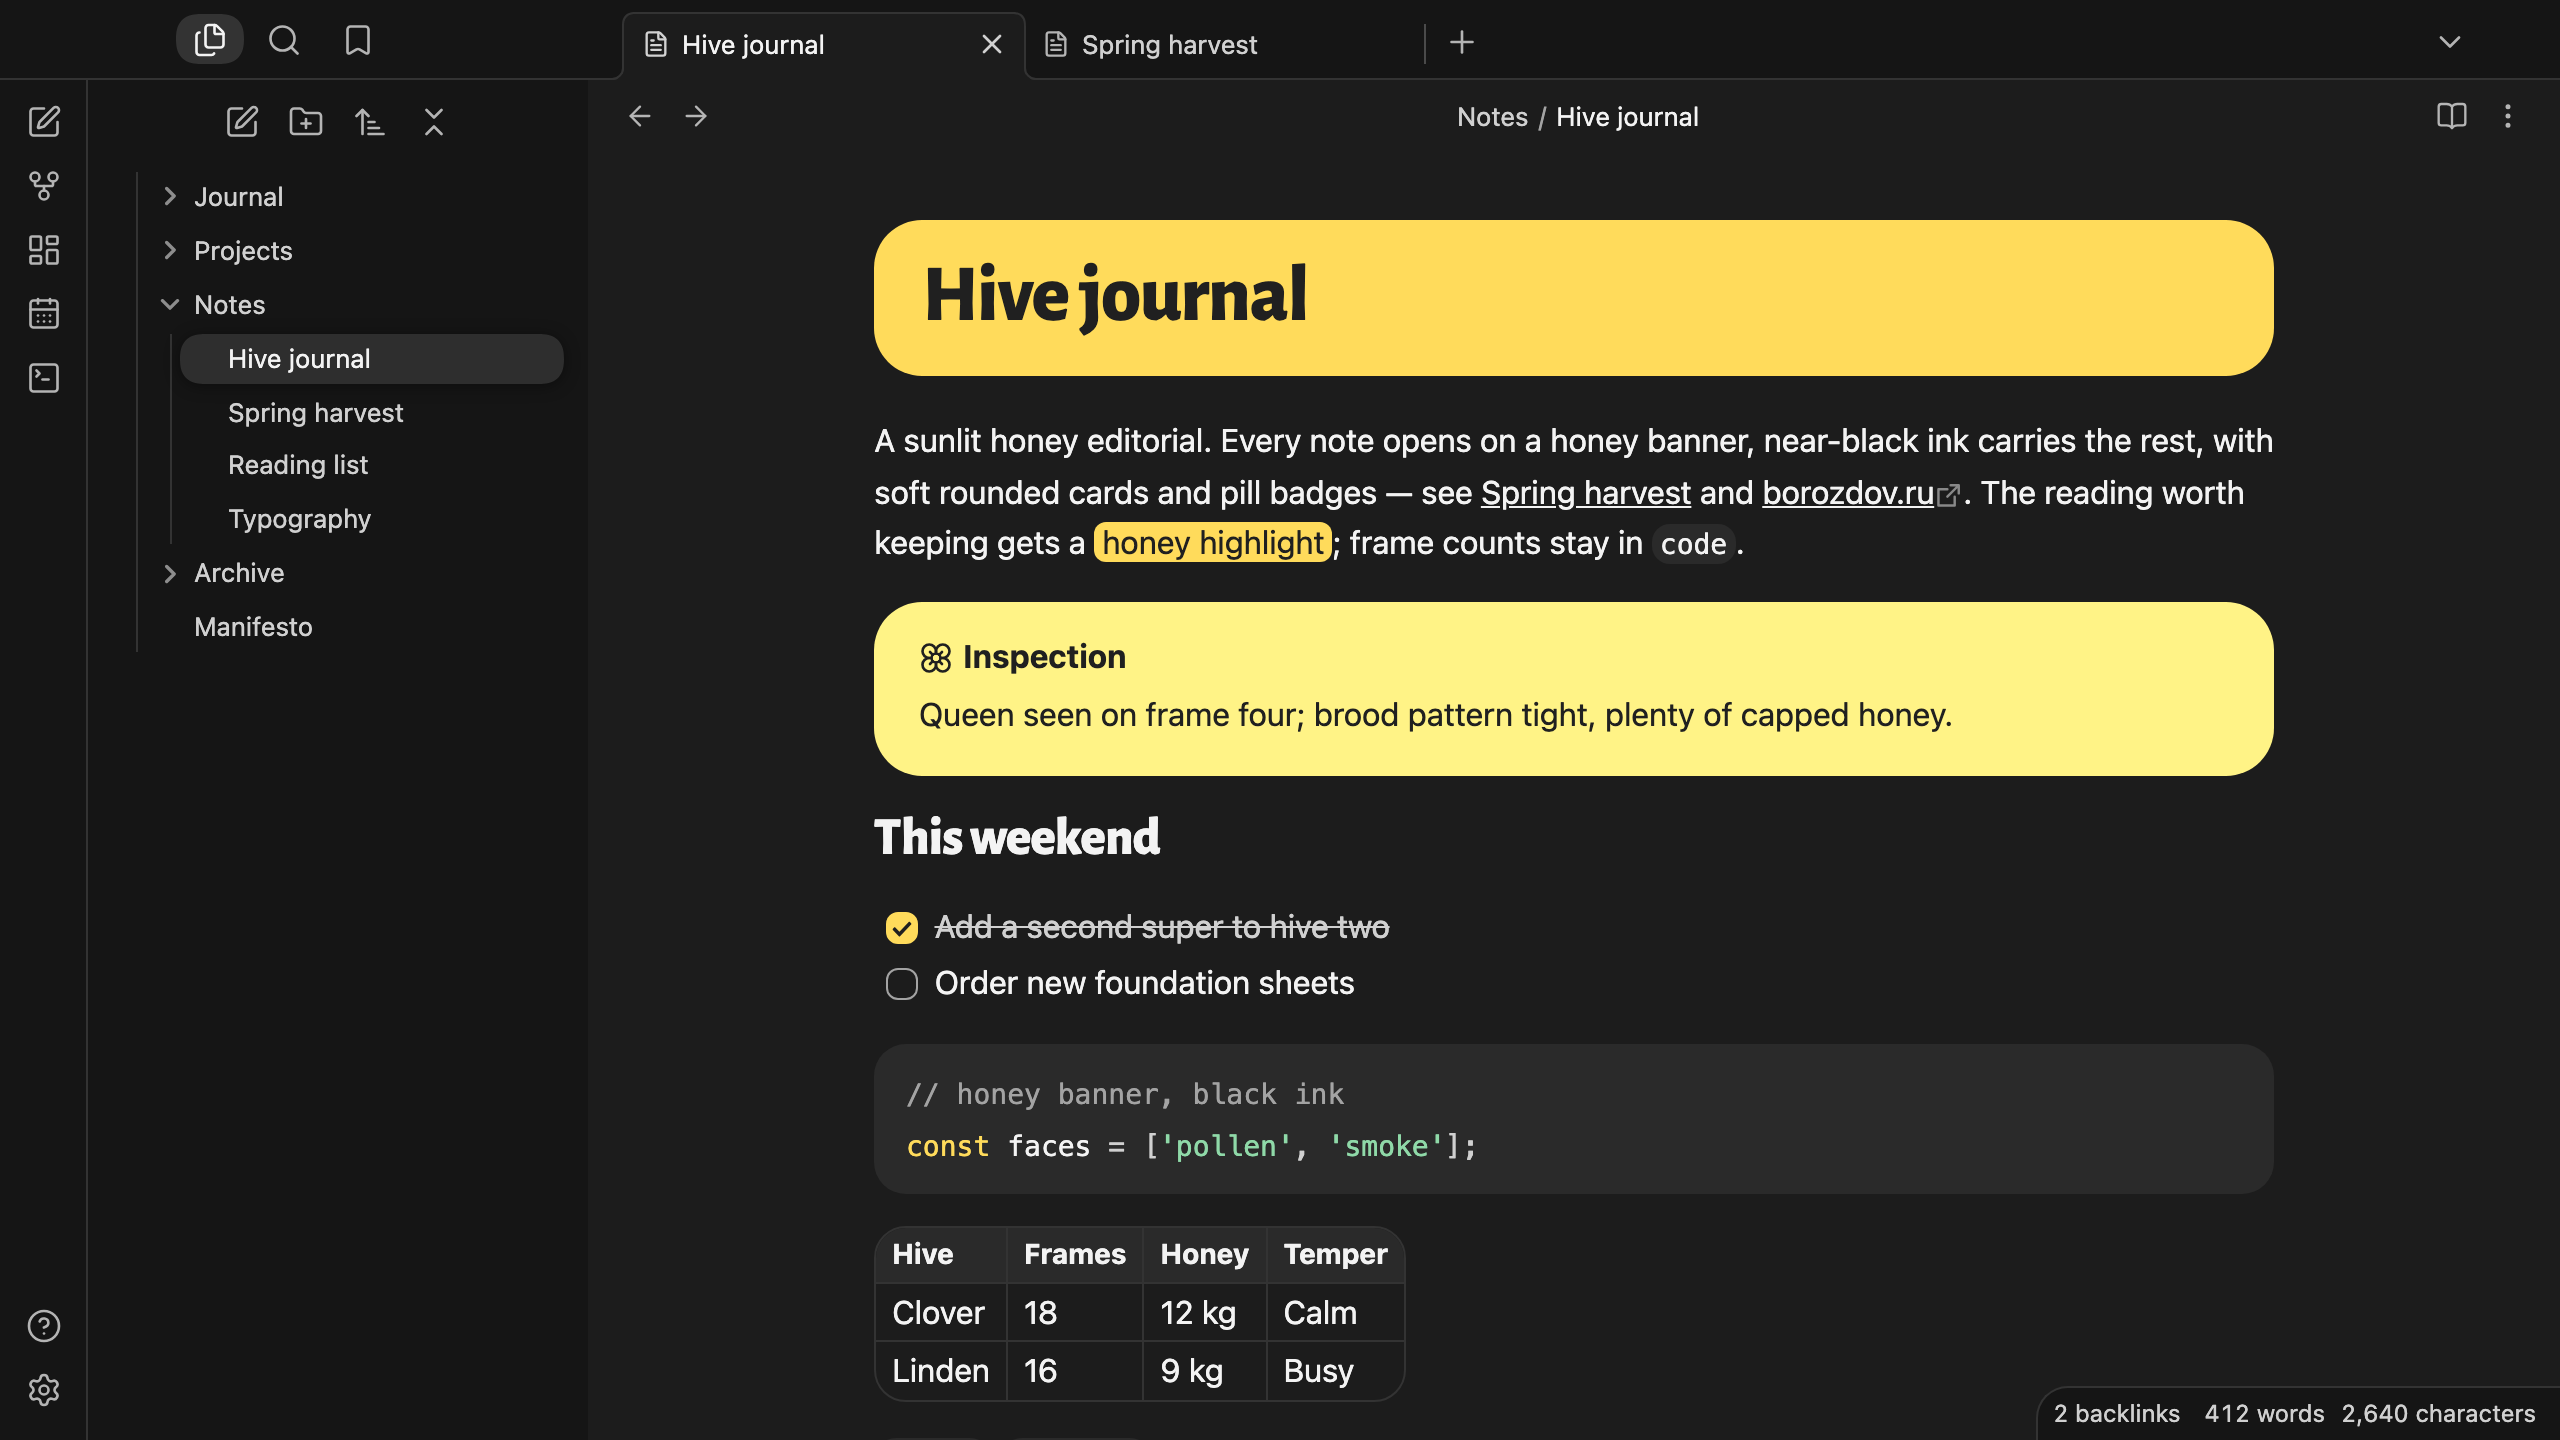Follow the Spring harvest internal link
Image resolution: width=2560 pixels, height=1440 pixels.
click(1586, 493)
